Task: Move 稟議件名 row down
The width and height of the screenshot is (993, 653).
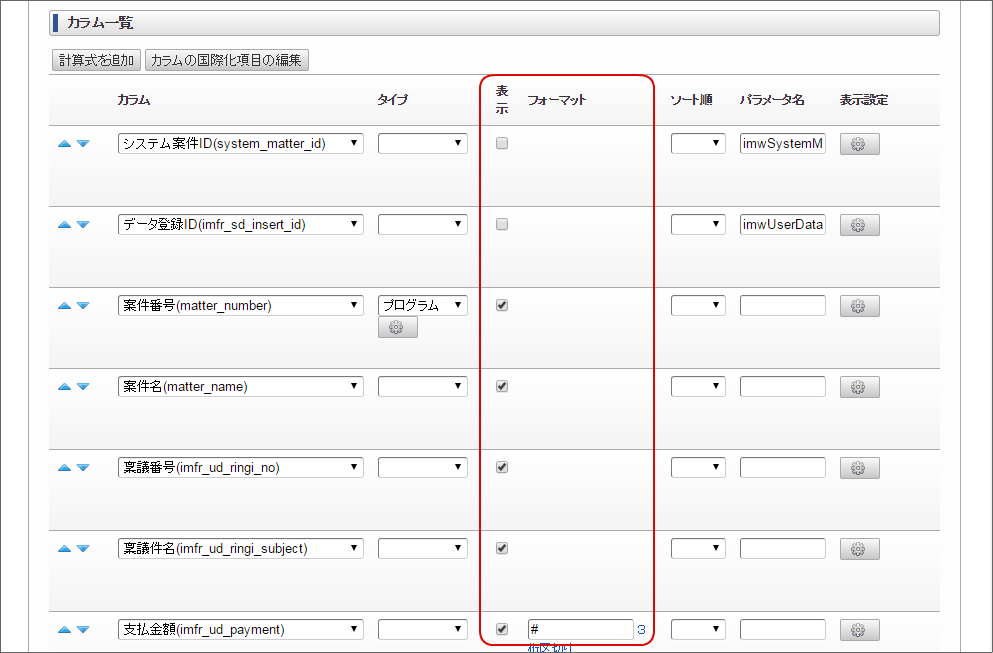Action: 83,549
